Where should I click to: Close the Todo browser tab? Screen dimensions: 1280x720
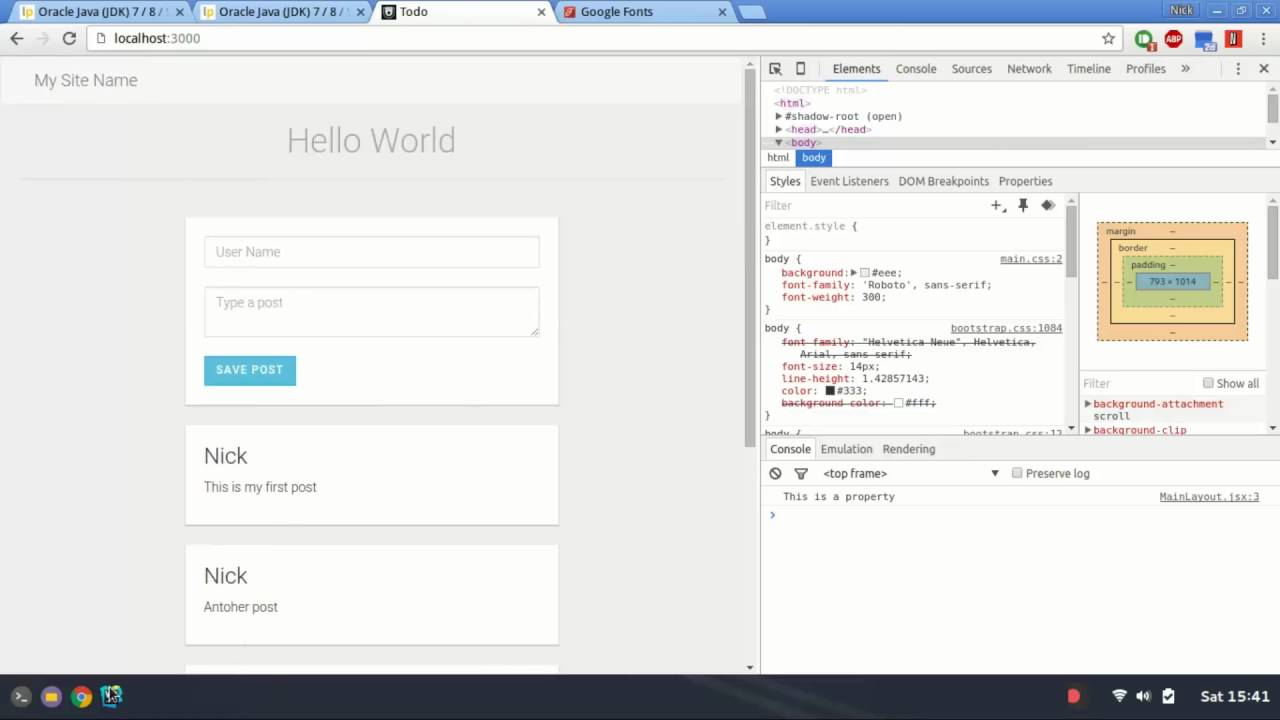[542, 12]
